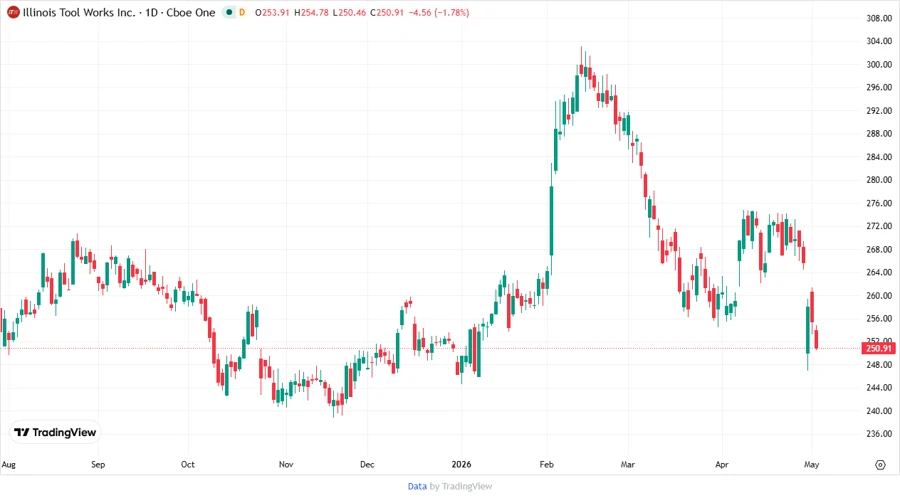Click the current price label 250.91
The image size is (900, 498).
pyautogui.click(x=879, y=348)
